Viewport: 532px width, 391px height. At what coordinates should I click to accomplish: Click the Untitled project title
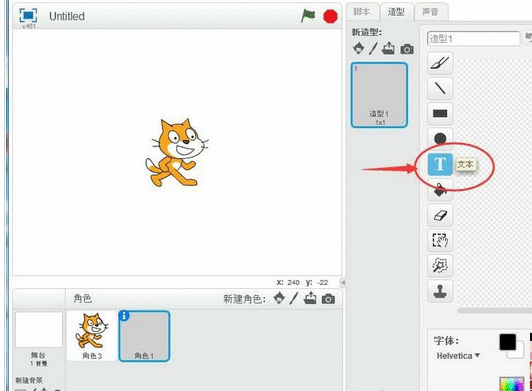67,16
